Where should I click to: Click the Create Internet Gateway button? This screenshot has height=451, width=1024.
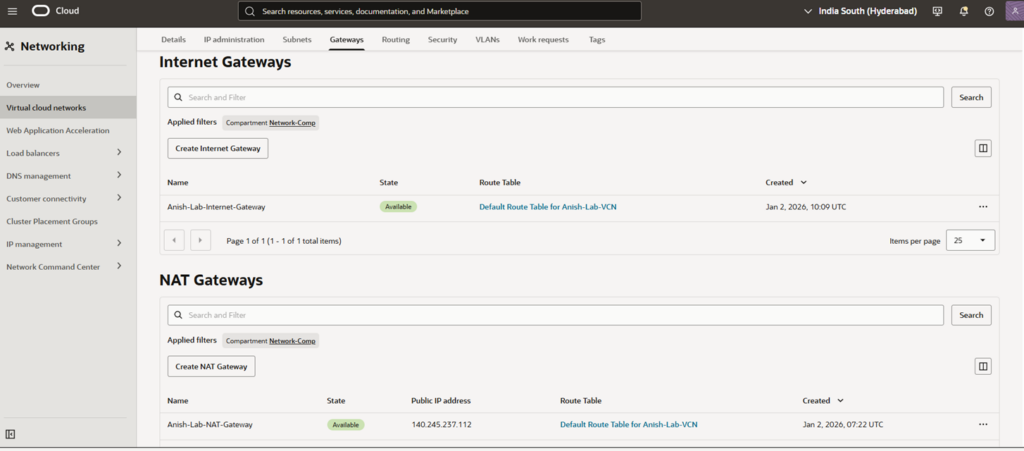click(x=217, y=148)
